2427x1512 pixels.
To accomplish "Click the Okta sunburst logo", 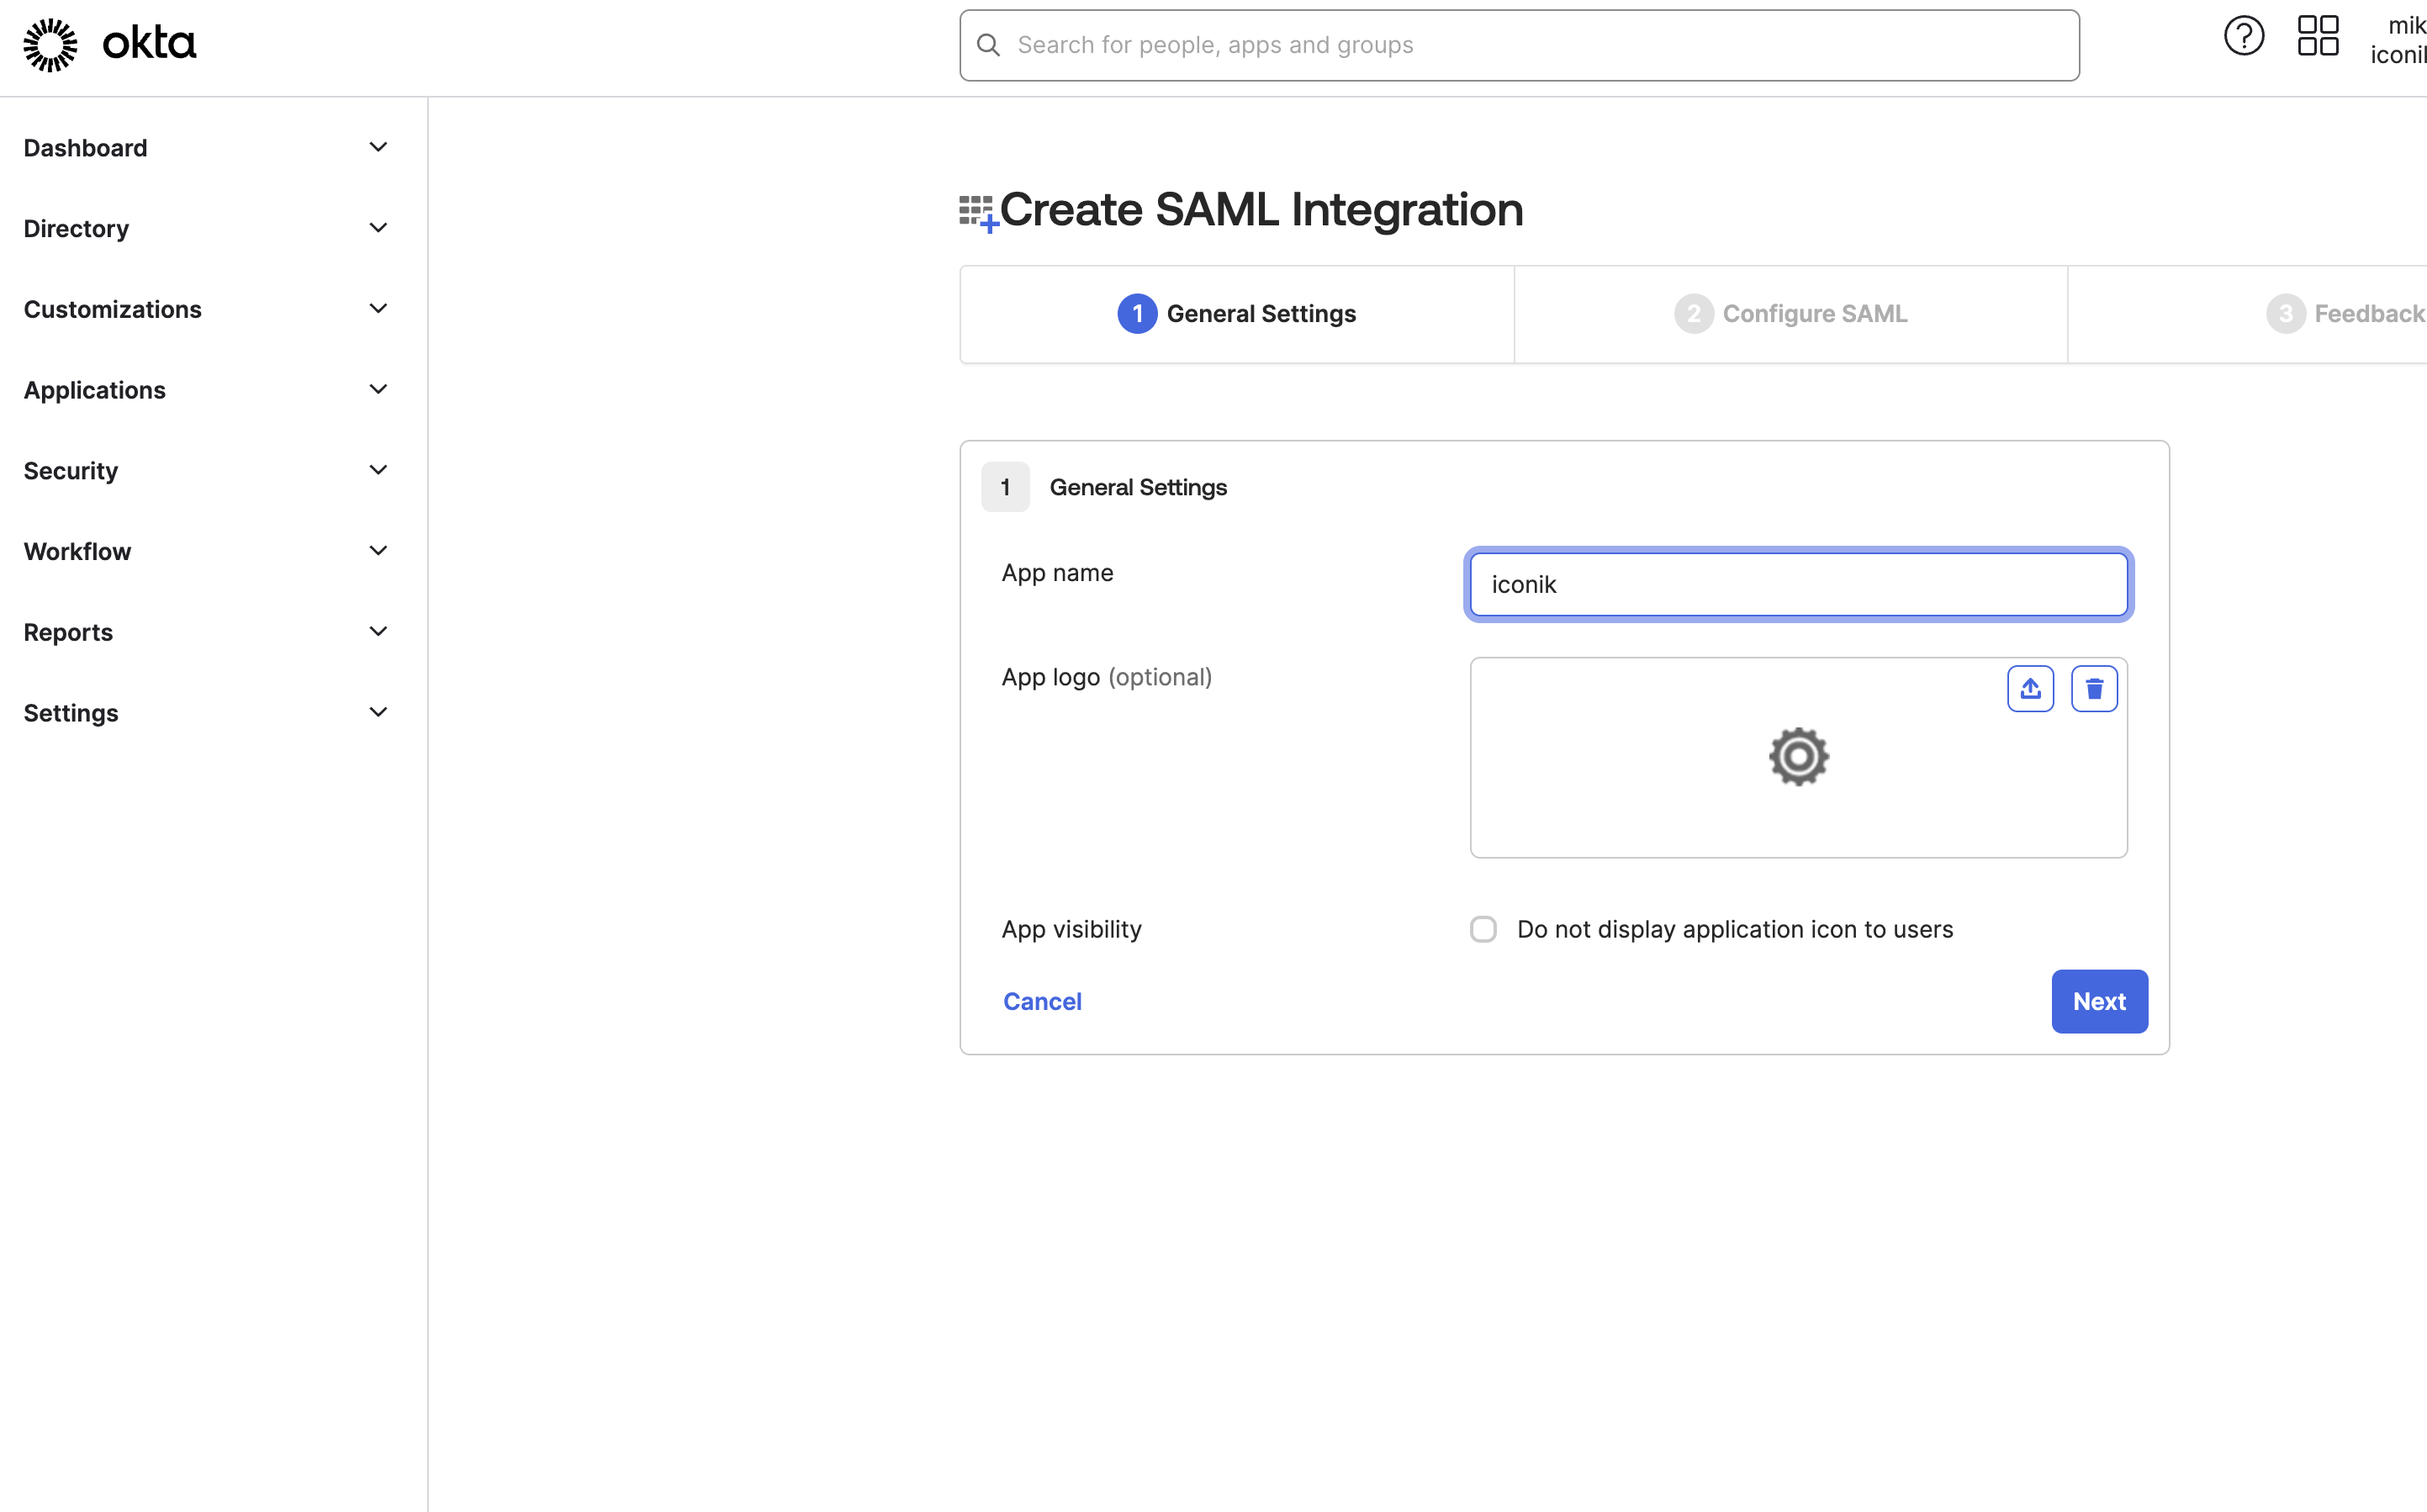I will [x=50, y=45].
